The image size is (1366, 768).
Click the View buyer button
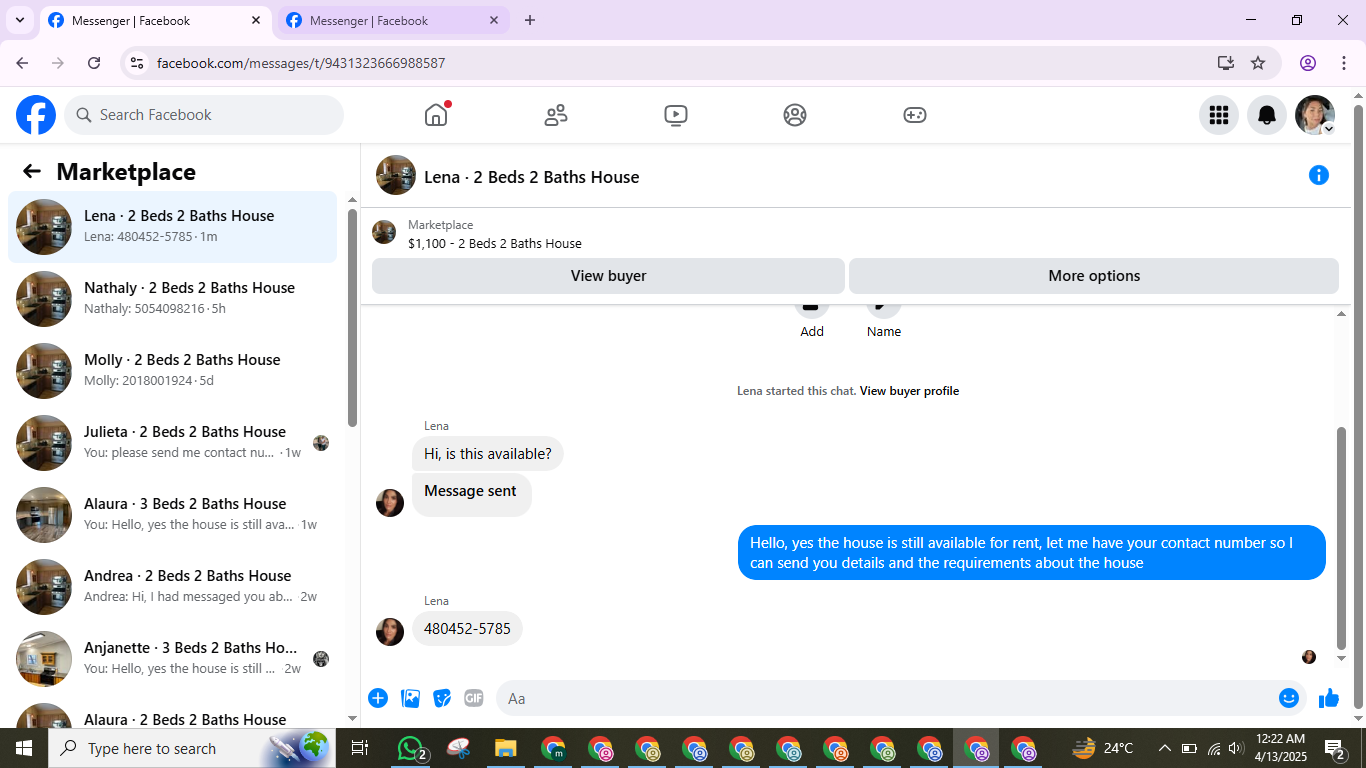click(608, 276)
